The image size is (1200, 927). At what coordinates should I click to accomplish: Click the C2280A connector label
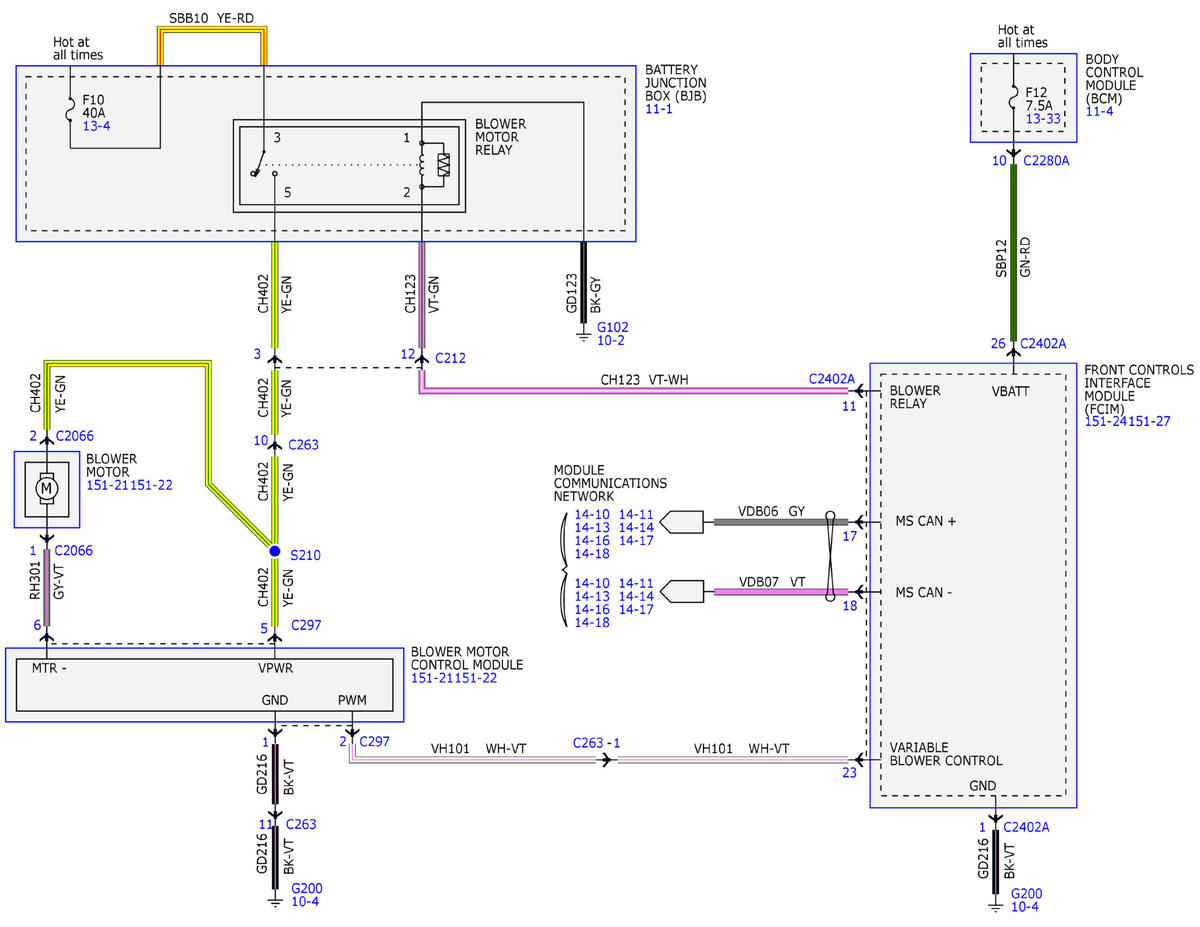click(x=1046, y=160)
